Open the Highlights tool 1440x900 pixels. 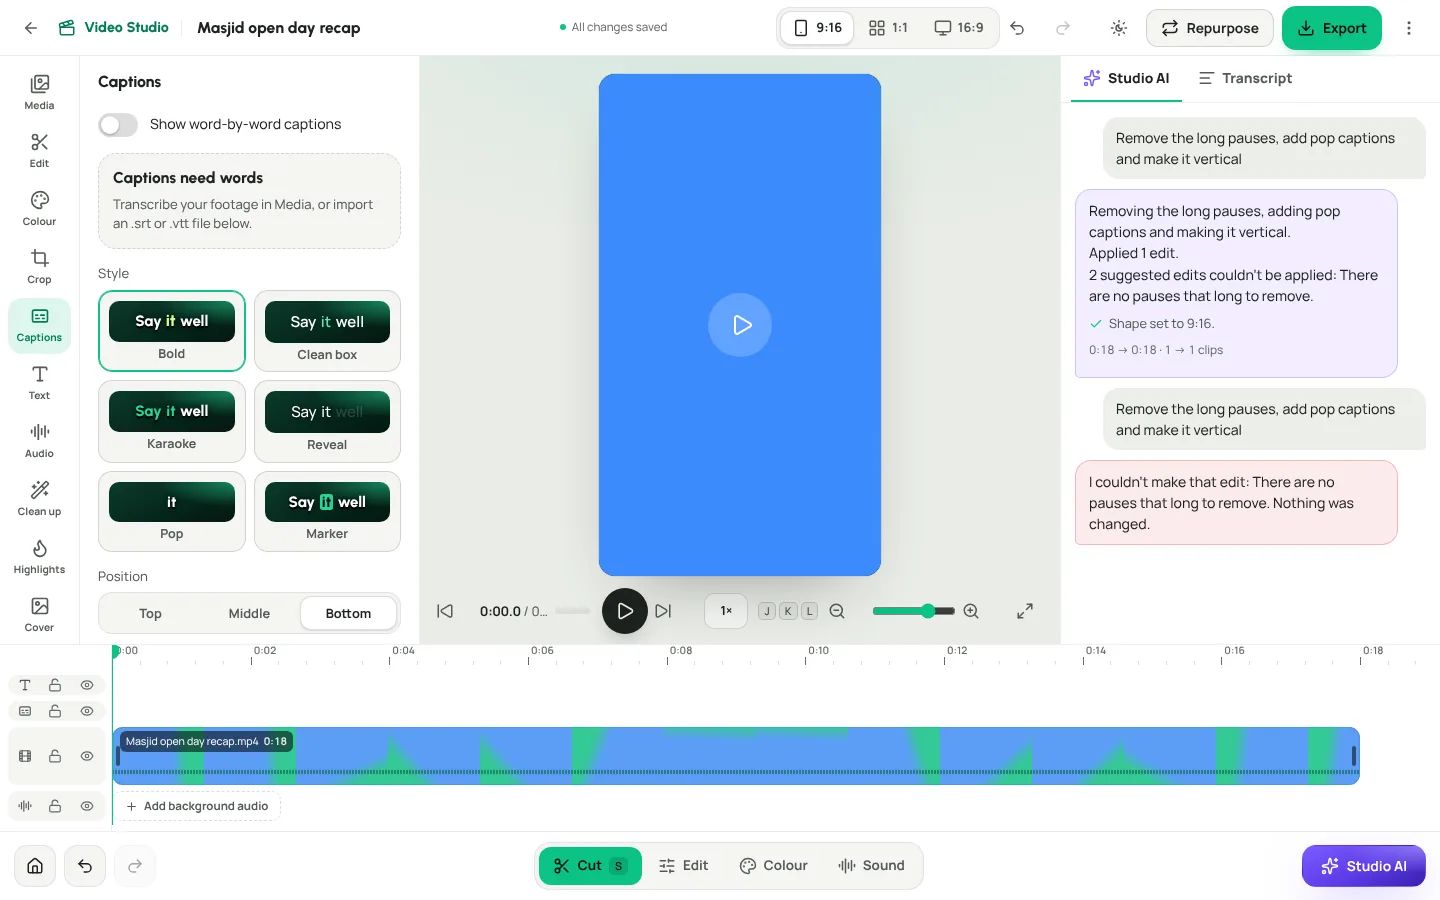pyautogui.click(x=39, y=556)
